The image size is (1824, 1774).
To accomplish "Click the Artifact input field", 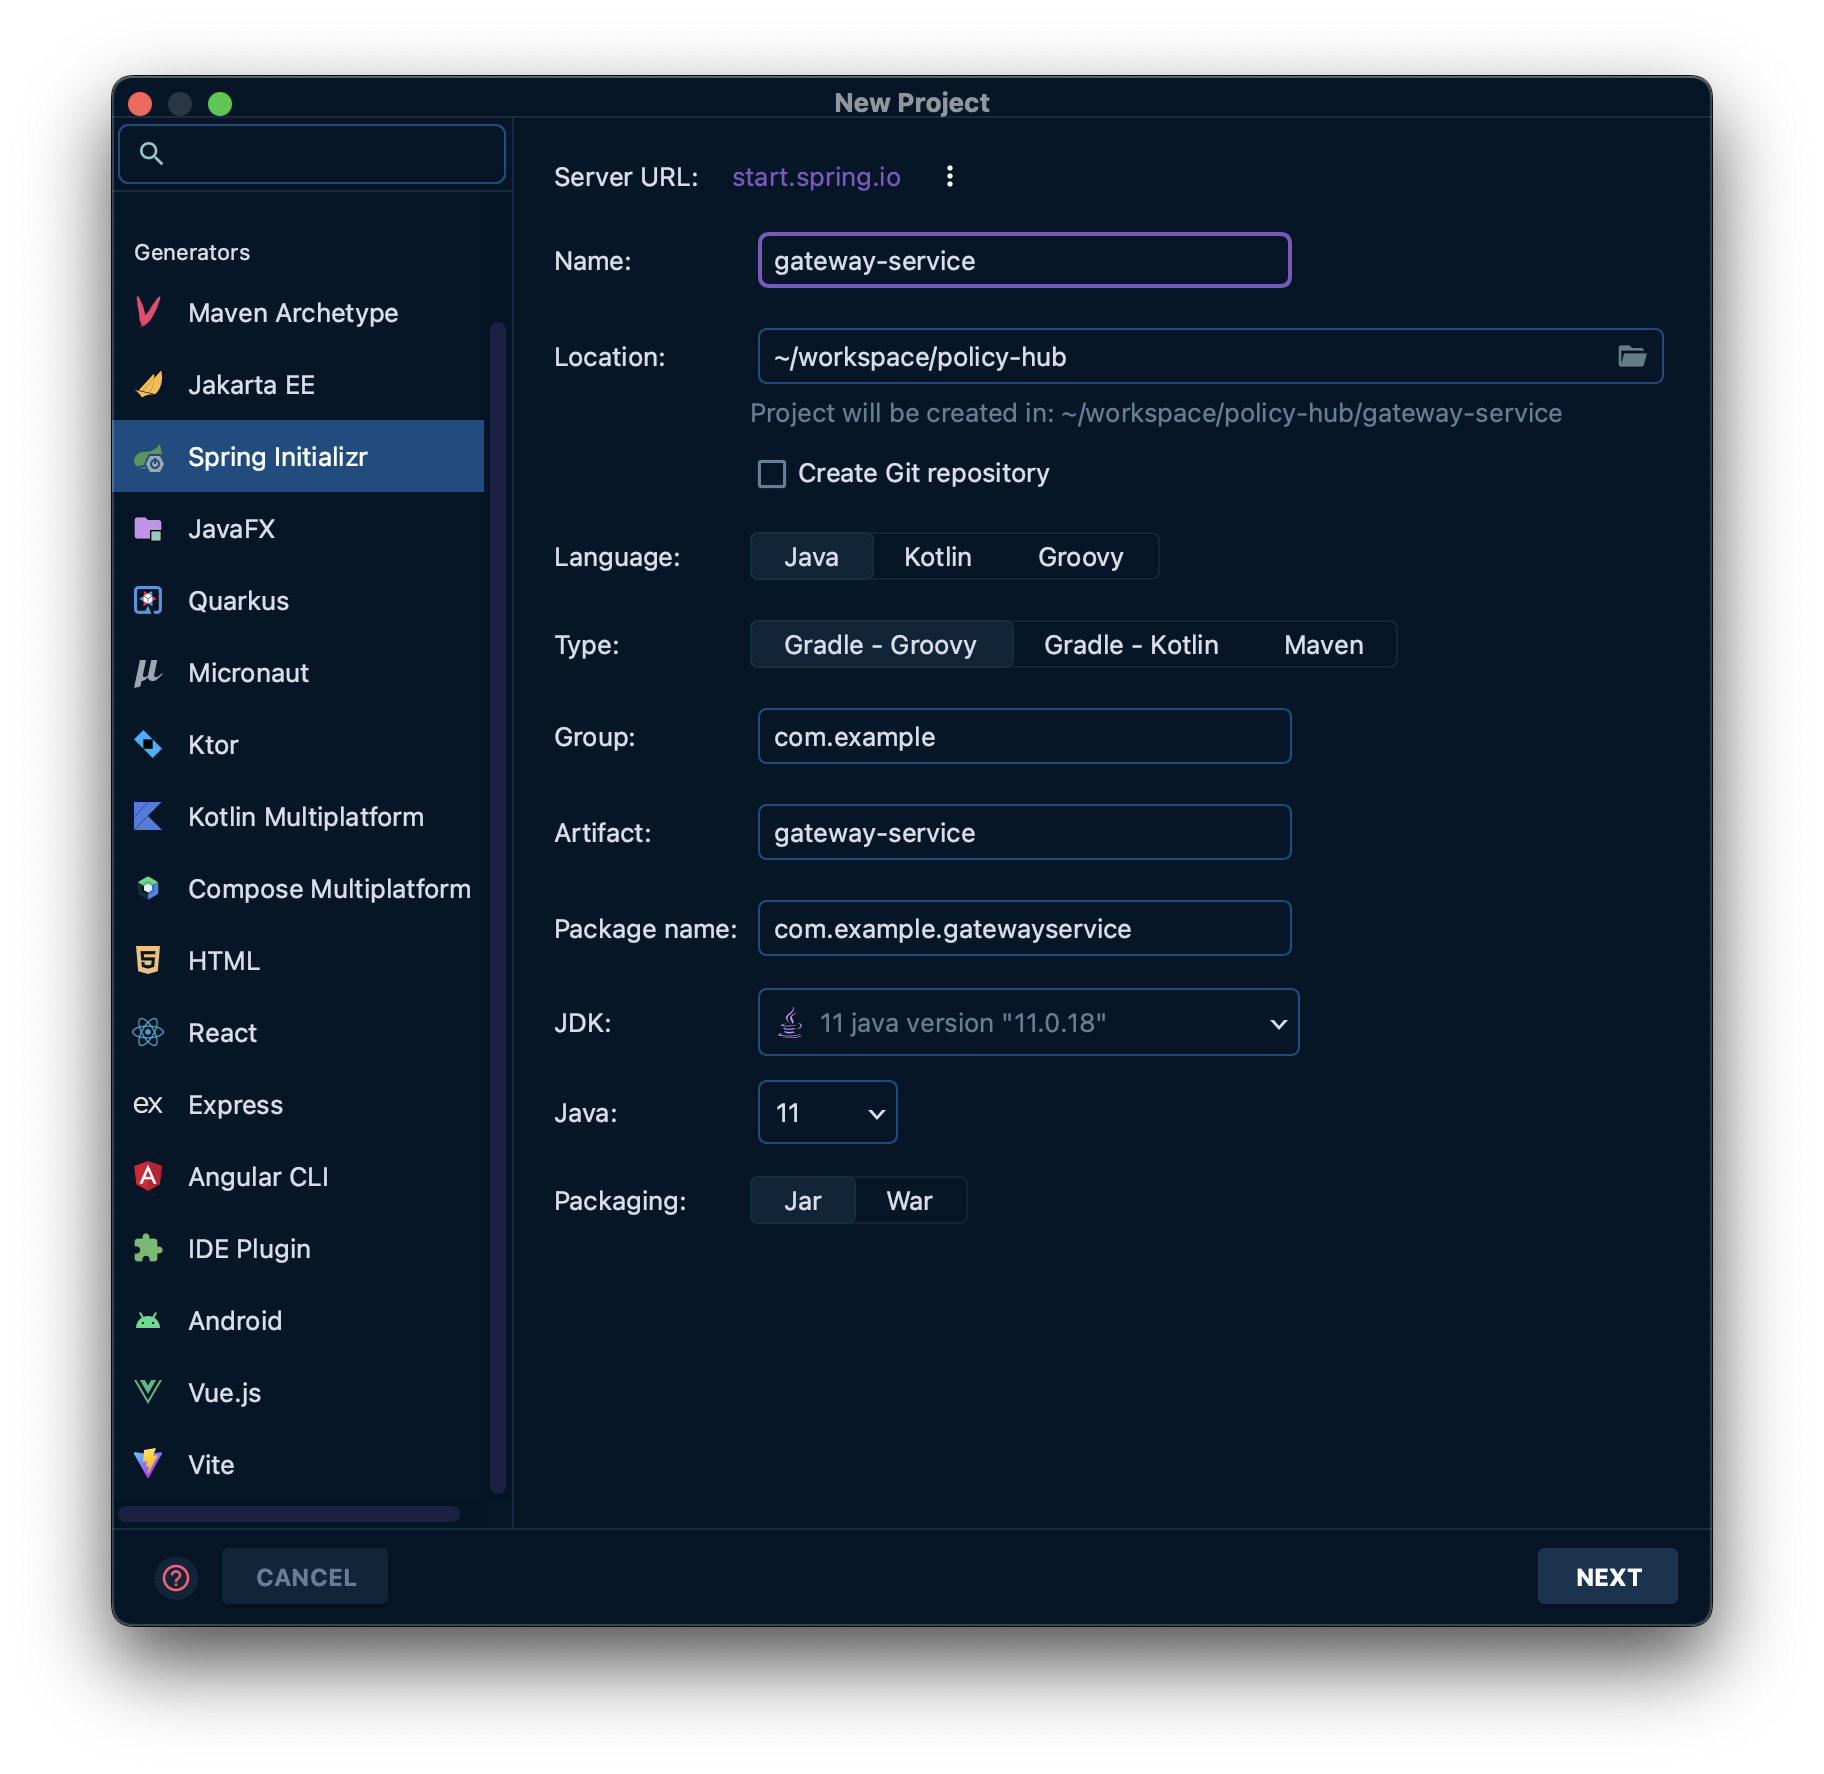I will click(x=1025, y=832).
